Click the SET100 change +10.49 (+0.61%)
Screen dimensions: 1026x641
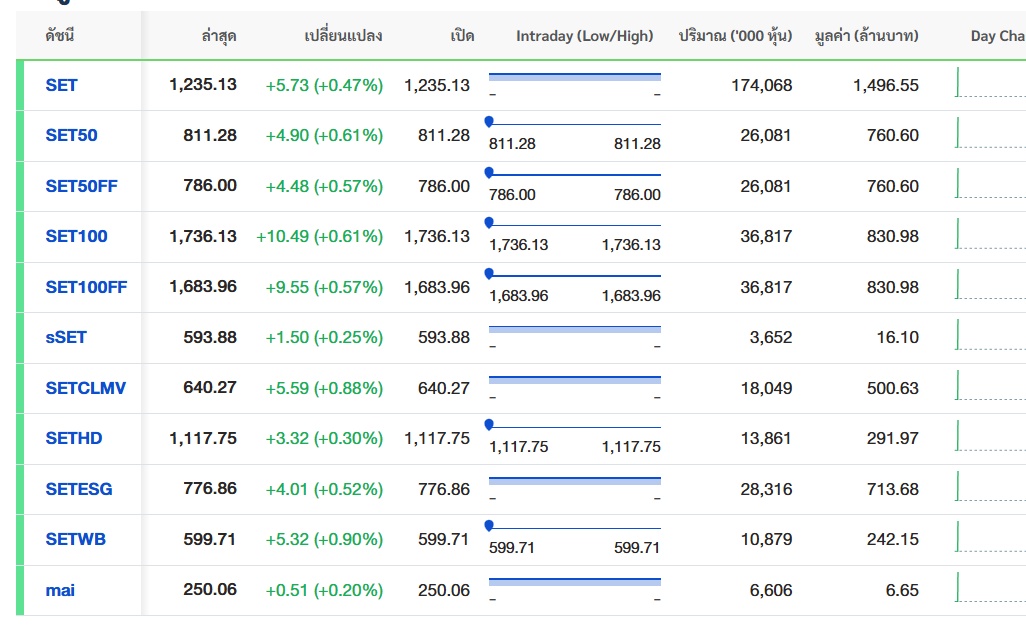[x=319, y=236]
